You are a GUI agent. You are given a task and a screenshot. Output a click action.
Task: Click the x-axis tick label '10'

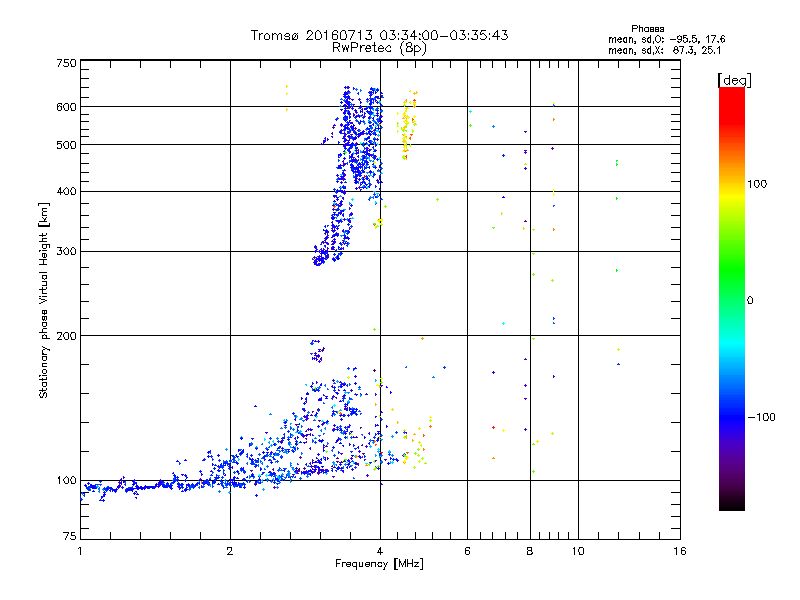point(578,551)
